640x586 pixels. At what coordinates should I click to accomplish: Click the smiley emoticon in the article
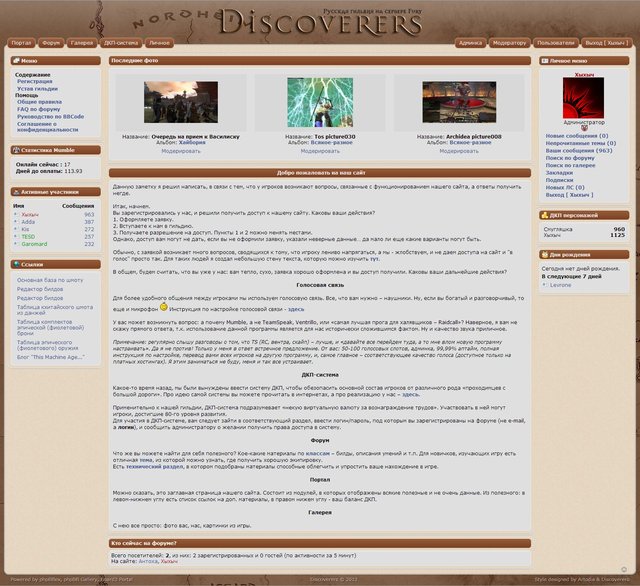(x=164, y=307)
